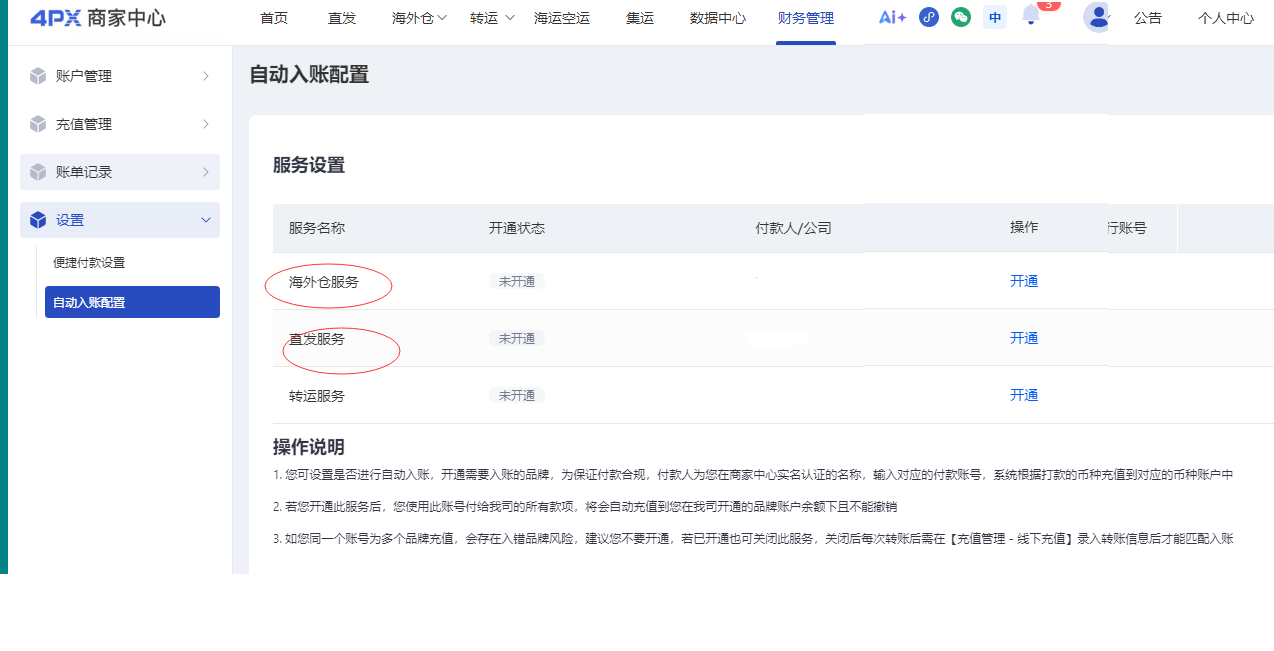Image resolution: width=1274 pixels, height=651 pixels.
Task: Click the blue cube icon beside 设置
Action: pyautogui.click(x=38, y=220)
